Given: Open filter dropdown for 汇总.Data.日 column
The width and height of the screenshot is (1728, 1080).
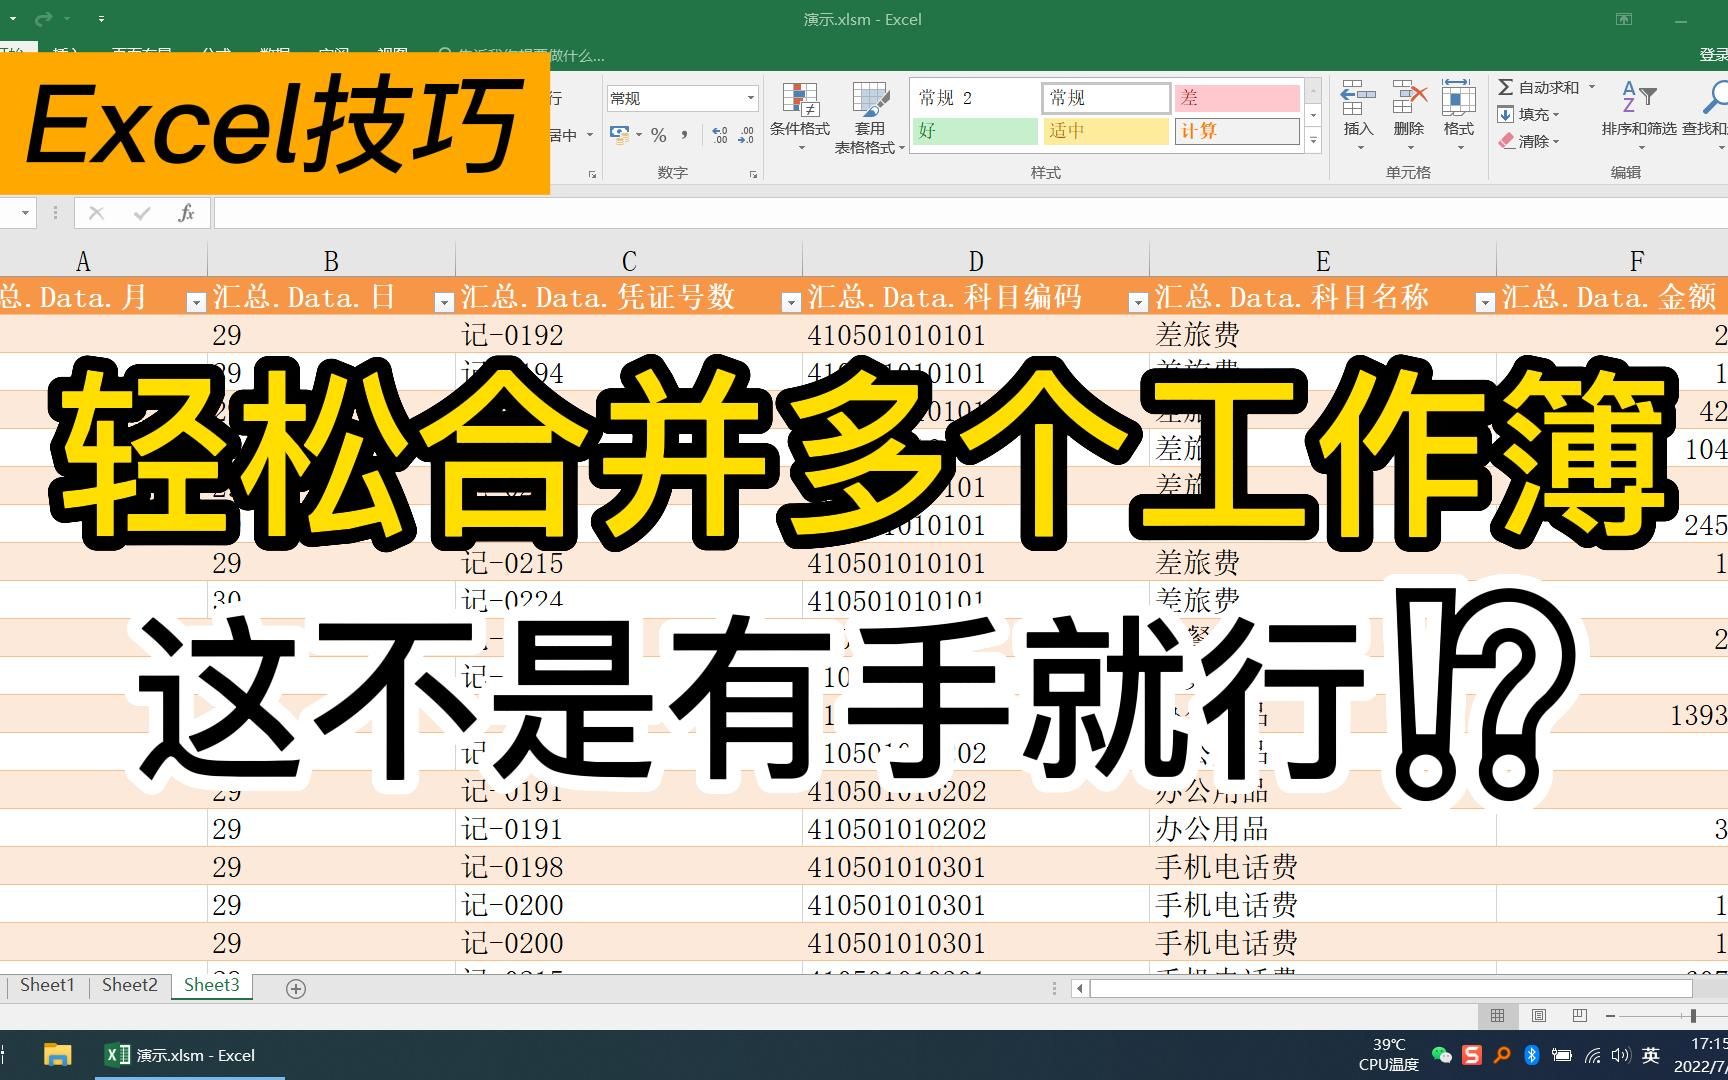Looking at the screenshot, I should (444, 302).
